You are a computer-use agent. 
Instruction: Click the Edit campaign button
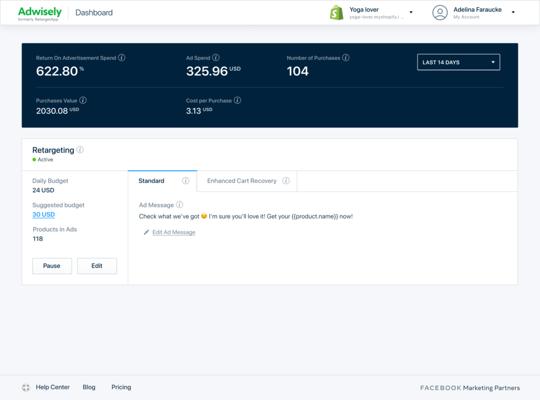pyautogui.click(x=97, y=266)
